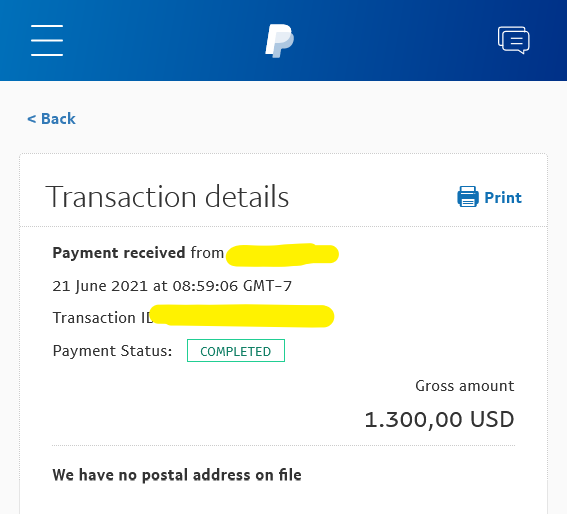Click the Gross amount label
The height and width of the screenshot is (514, 567).
point(465,386)
